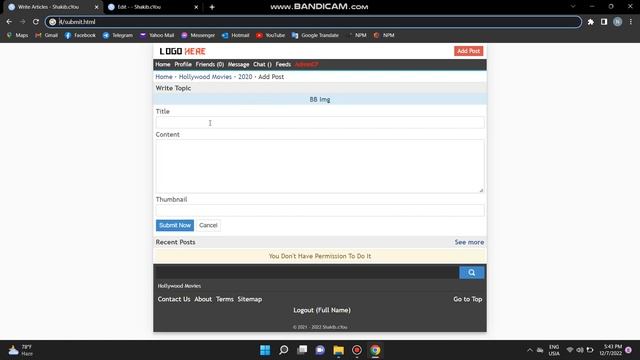Click the Cancel button
640x360 pixels.
click(x=208, y=225)
